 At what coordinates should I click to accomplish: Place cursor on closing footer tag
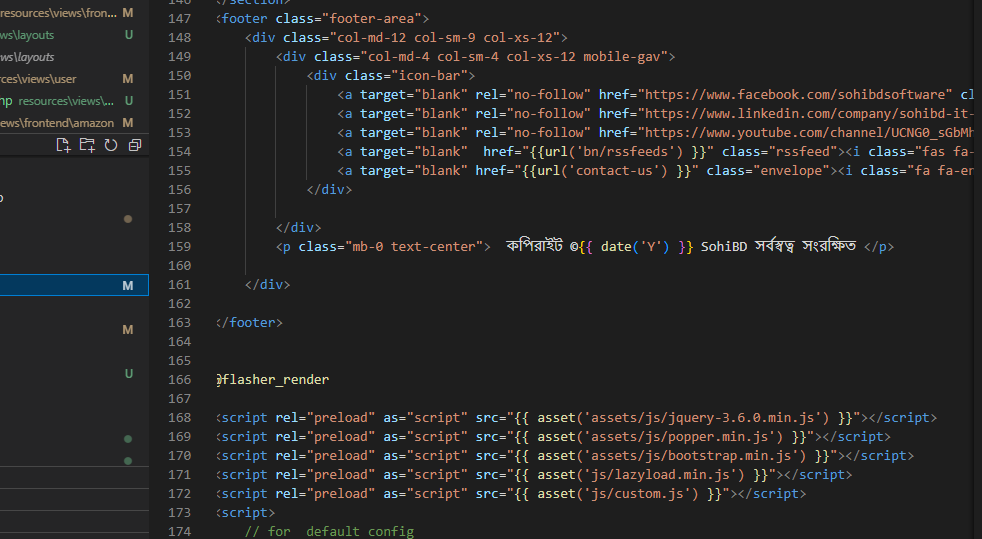tap(249, 322)
